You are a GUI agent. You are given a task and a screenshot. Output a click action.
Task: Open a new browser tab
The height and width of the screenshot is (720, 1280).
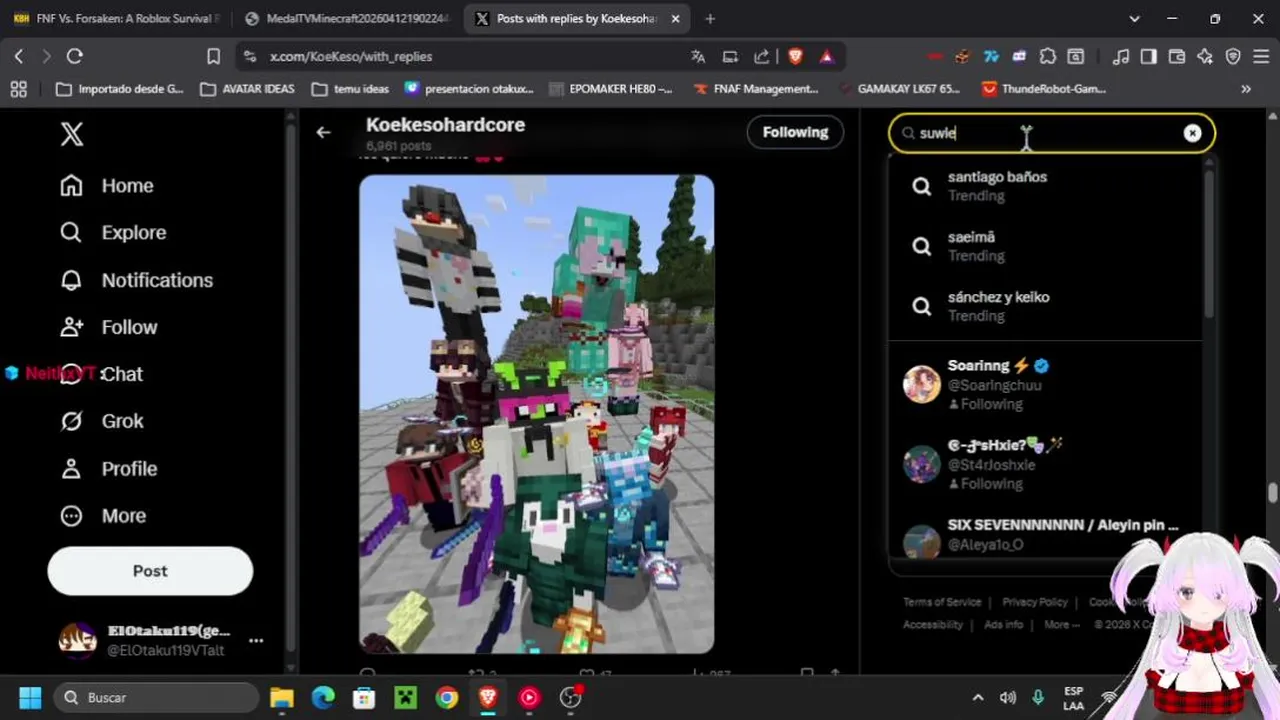[x=710, y=19]
